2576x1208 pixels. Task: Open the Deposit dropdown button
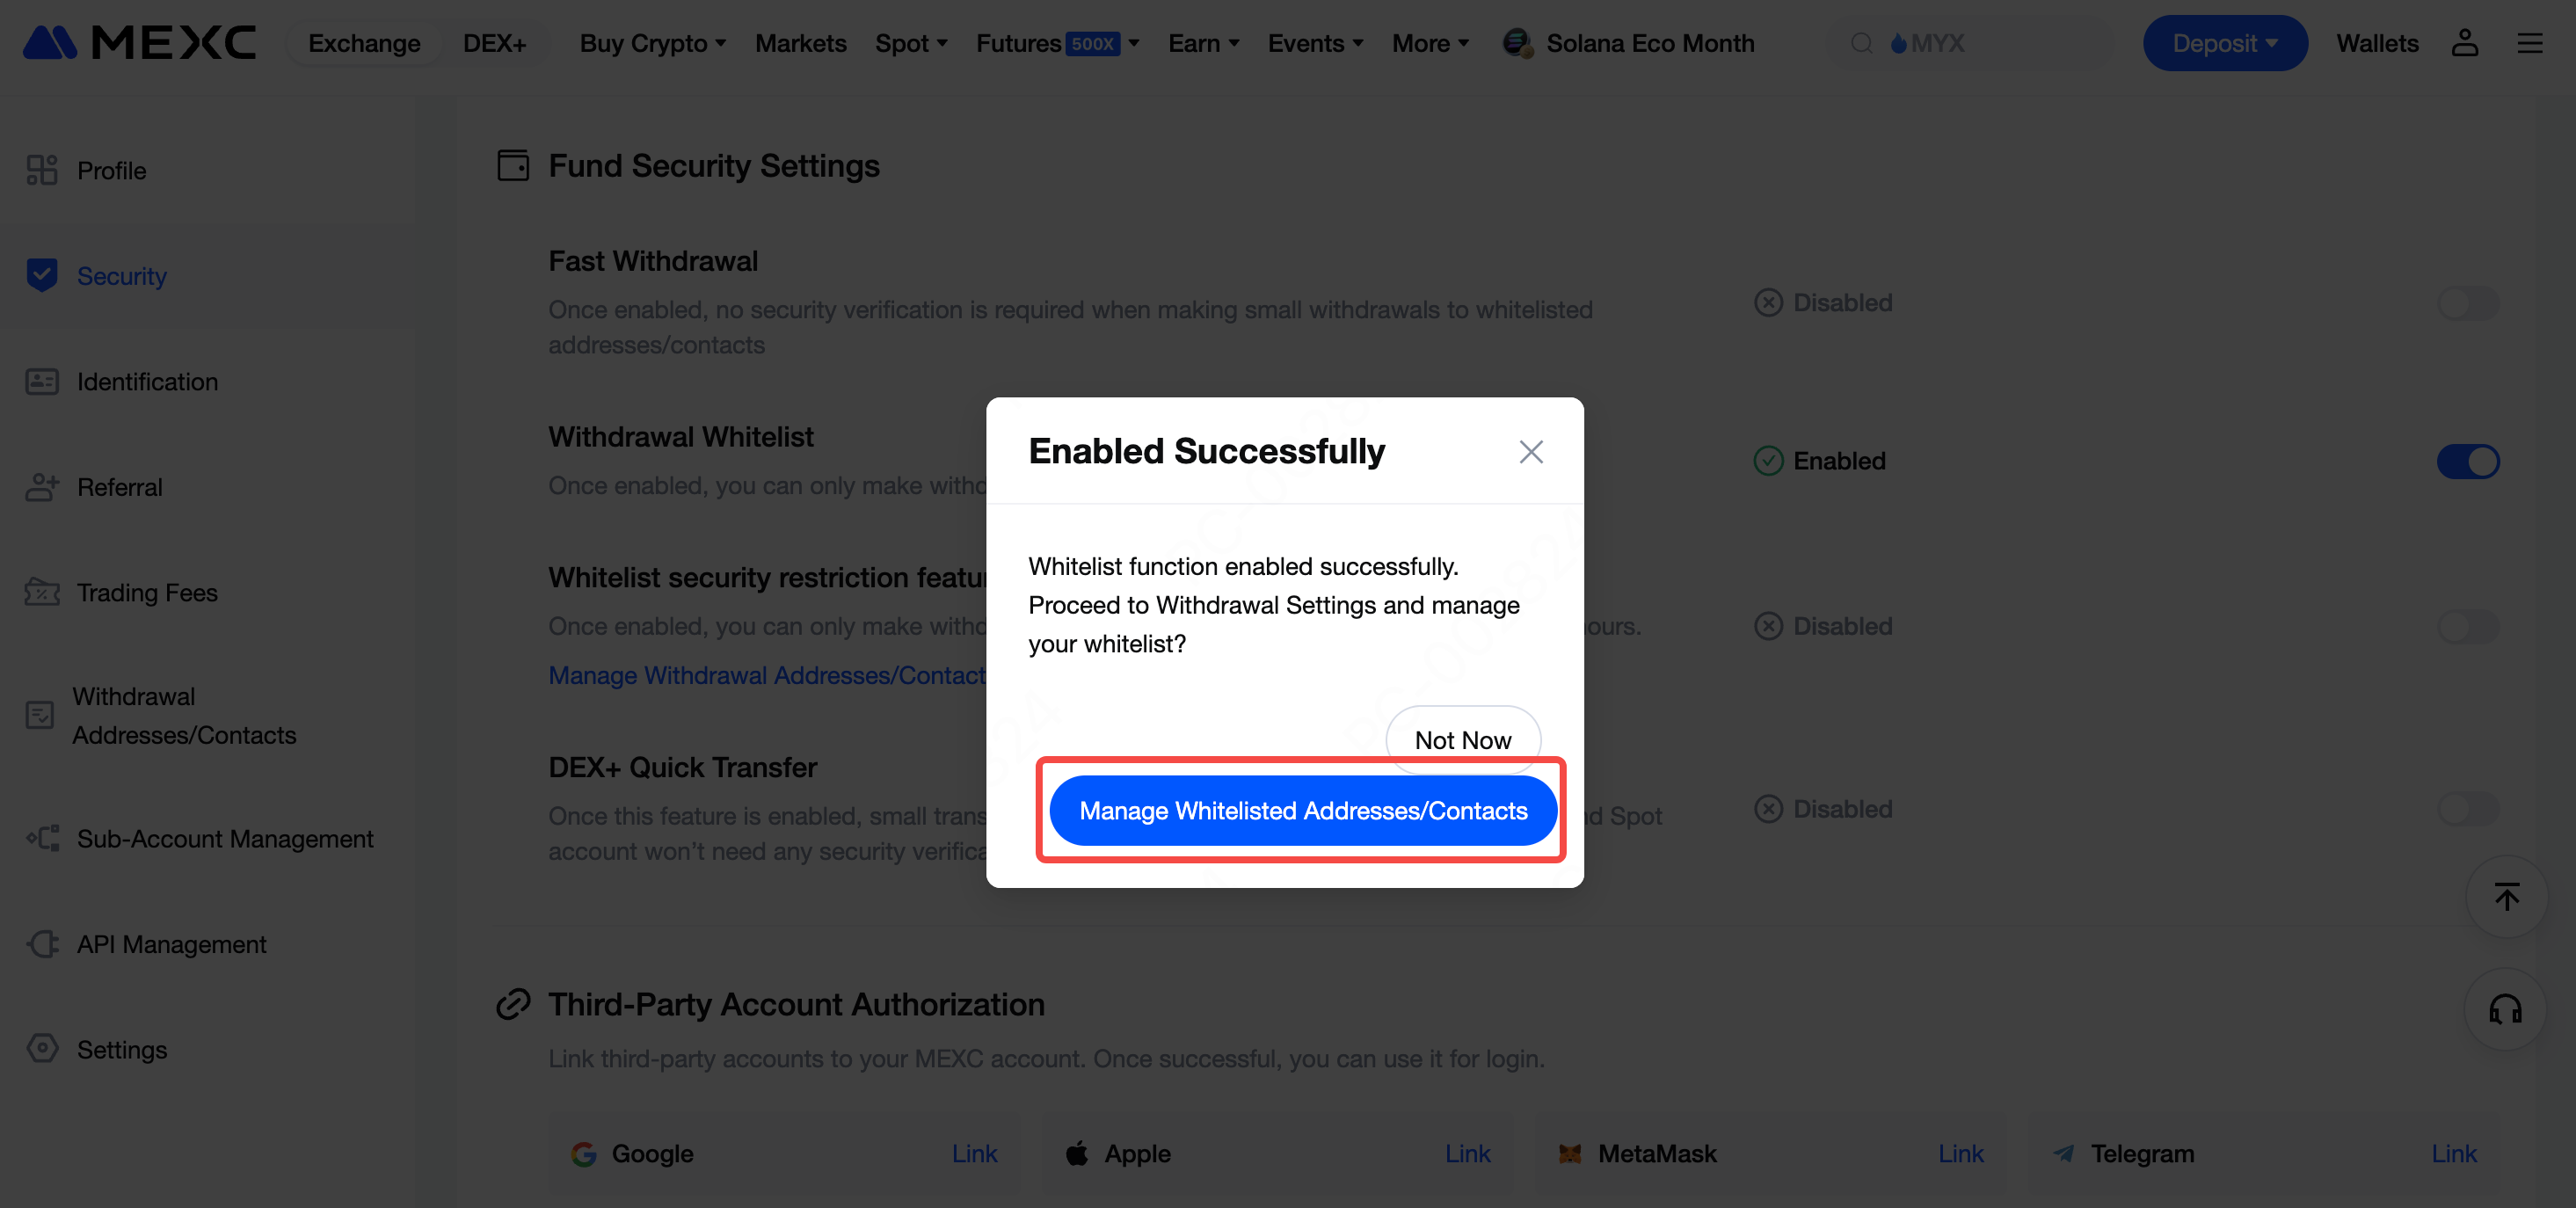pyautogui.click(x=2224, y=43)
